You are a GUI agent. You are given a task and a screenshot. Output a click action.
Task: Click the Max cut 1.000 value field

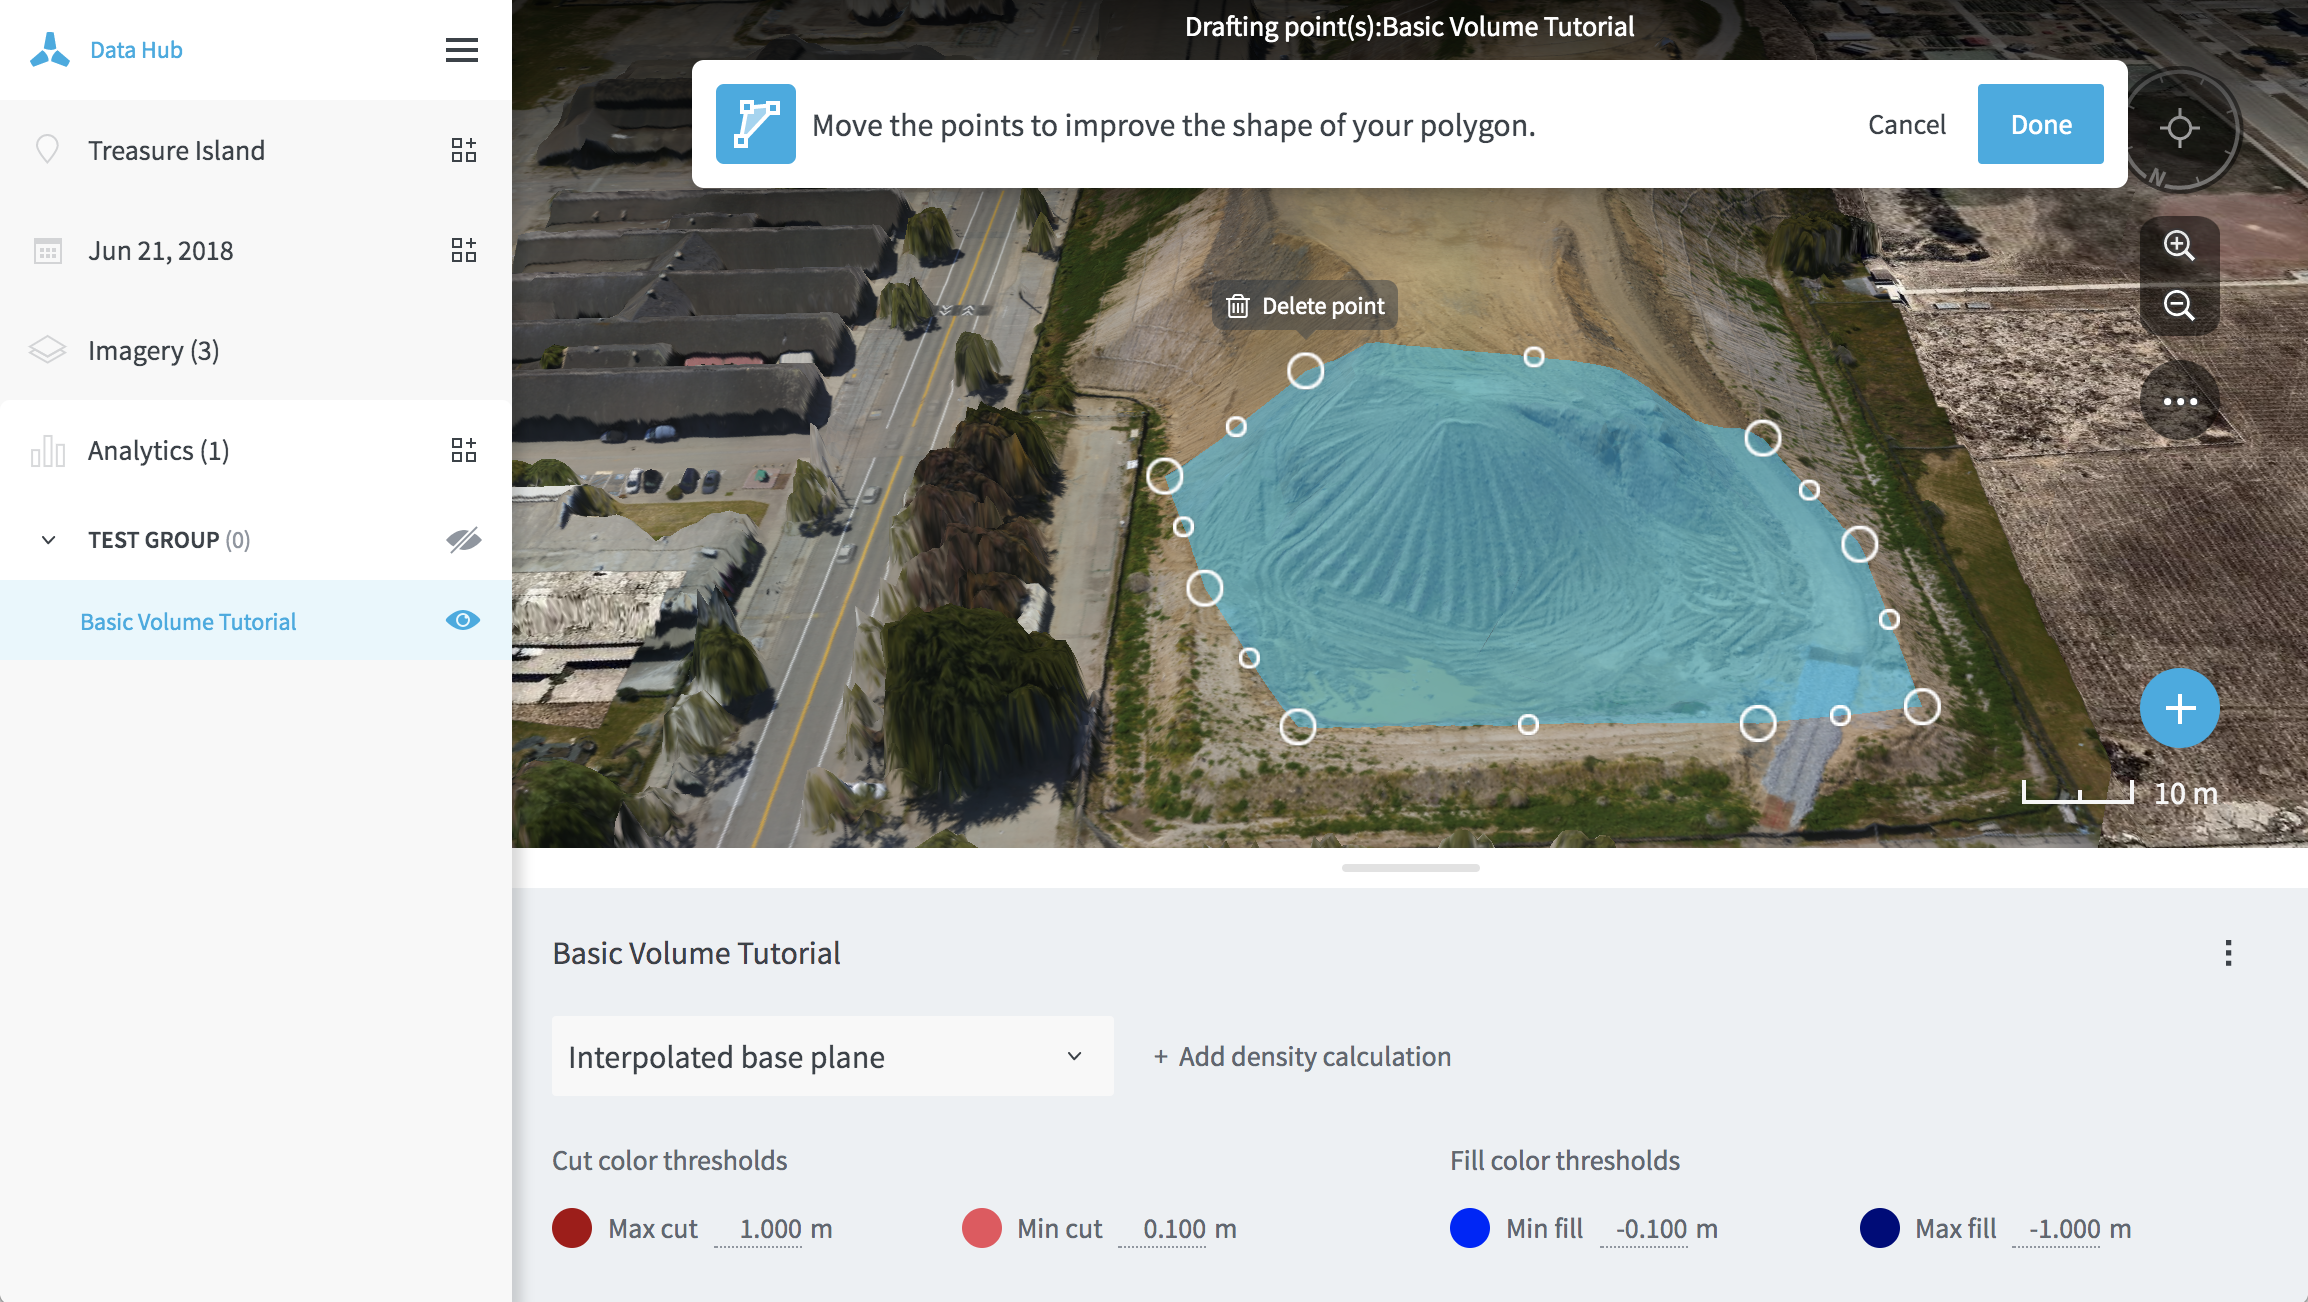(x=759, y=1229)
